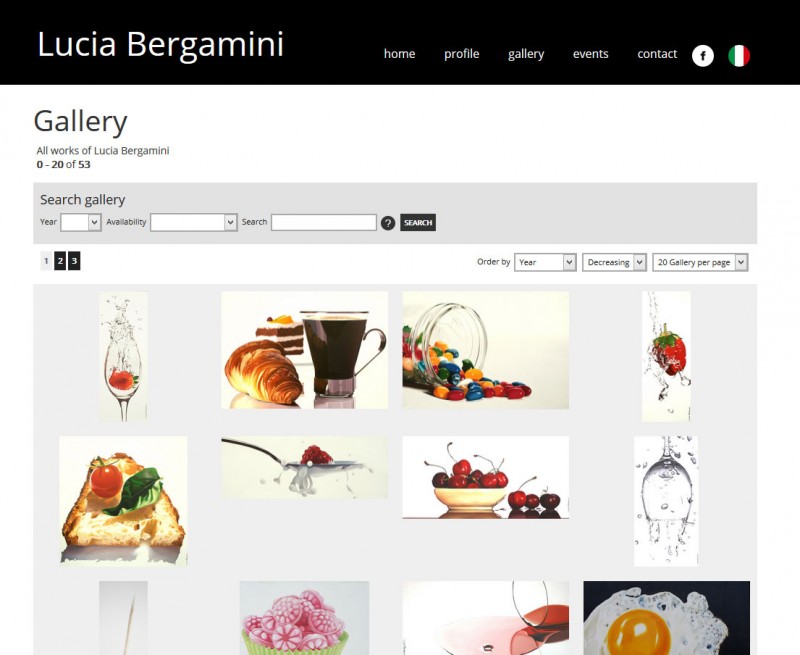
Task: View the jelly beans jar painting
Action: point(486,350)
